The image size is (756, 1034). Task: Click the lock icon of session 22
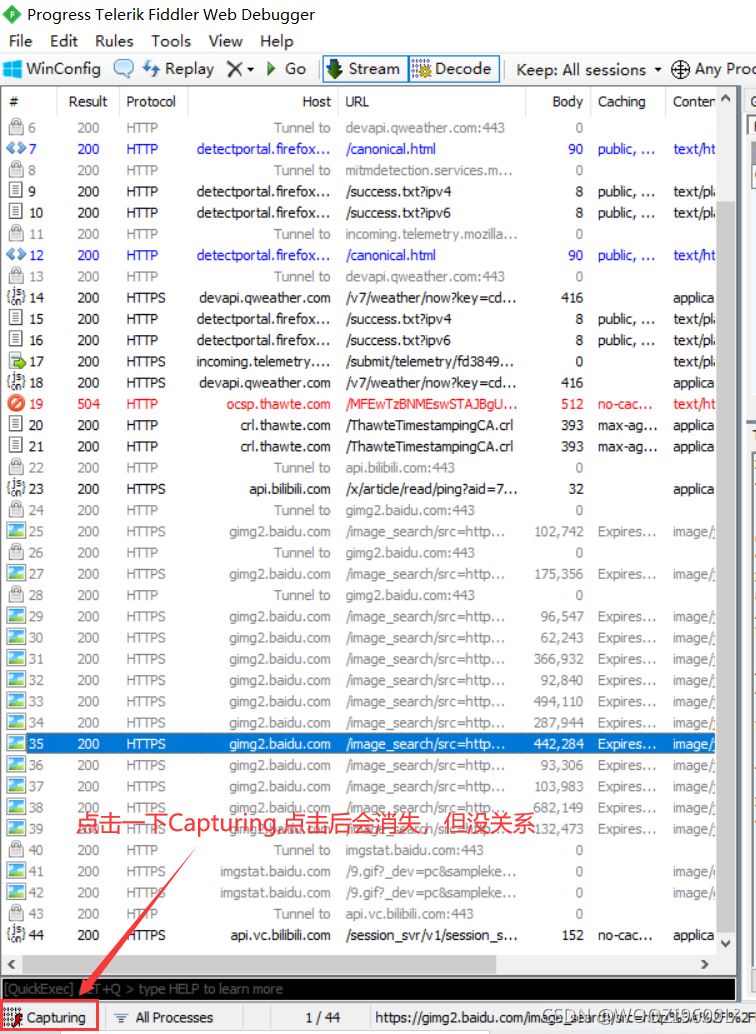(16, 466)
